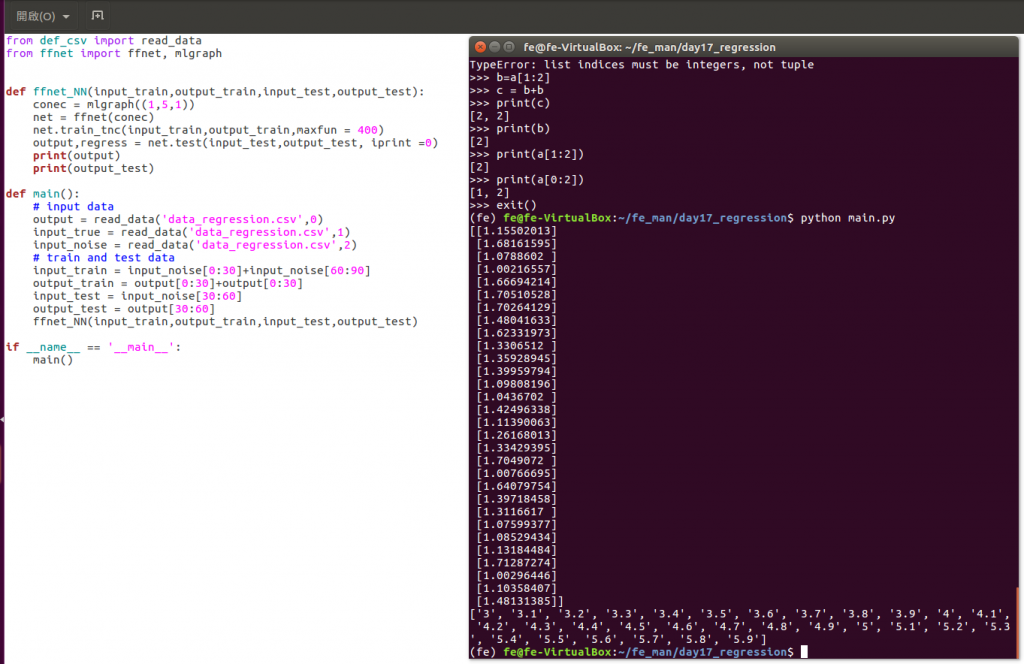The height and width of the screenshot is (664, 1024).
Task: Click the terminal title 'fe@fe-VirtualBox: ~/fe_man/day17_regression'
Action: (x=649, y=47)
